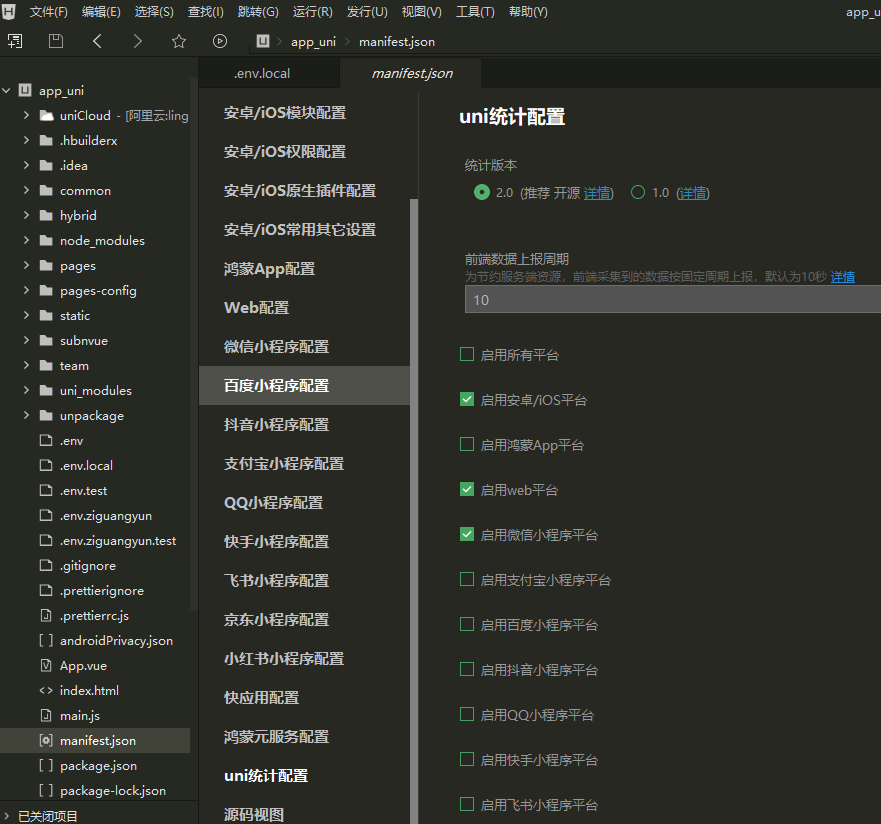This screenshot has width=881, height=824.
Task: Uncheck 启用安卓/iOS平台 checkbox
Action: (x=467, y=399)
